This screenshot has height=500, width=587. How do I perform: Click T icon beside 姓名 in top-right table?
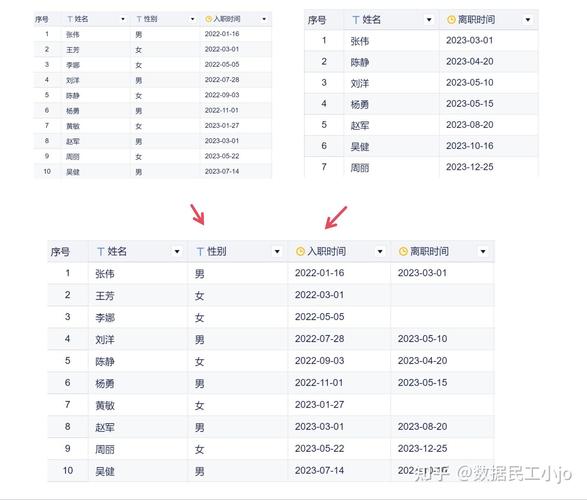click(356, 20)
